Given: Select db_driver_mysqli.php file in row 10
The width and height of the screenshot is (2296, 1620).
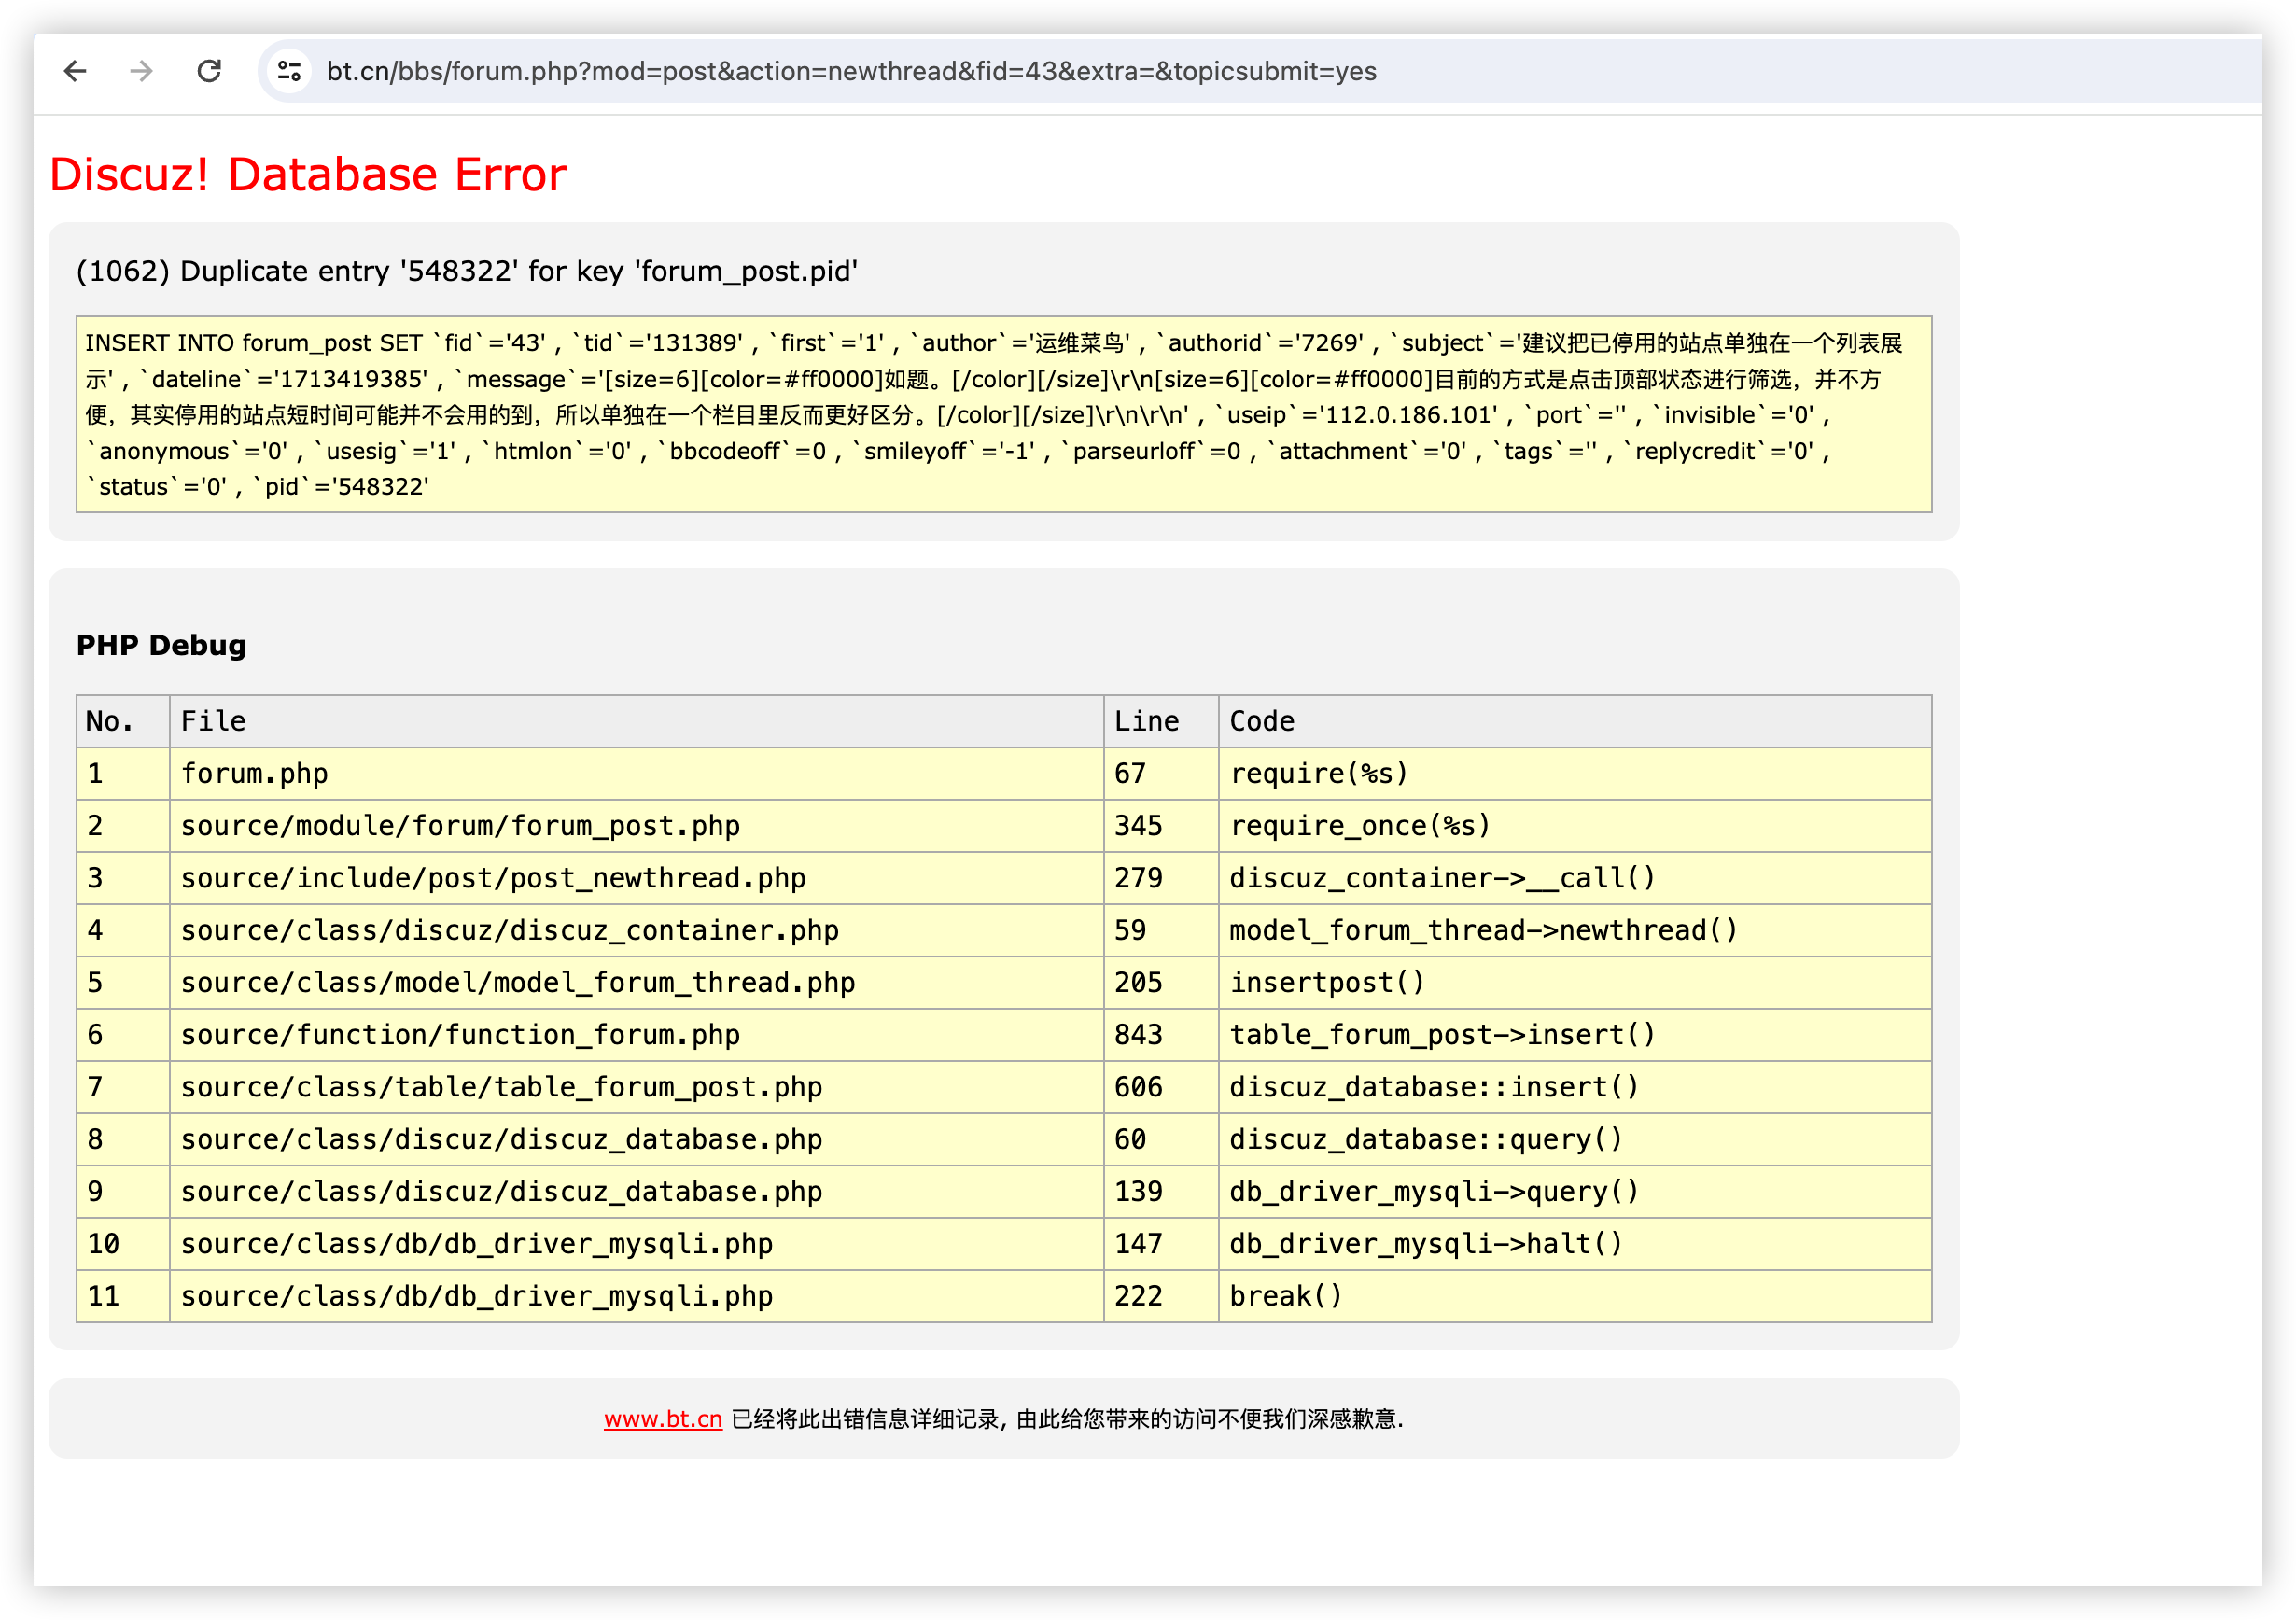Looking at the screenshot, I should (637, 1244).
